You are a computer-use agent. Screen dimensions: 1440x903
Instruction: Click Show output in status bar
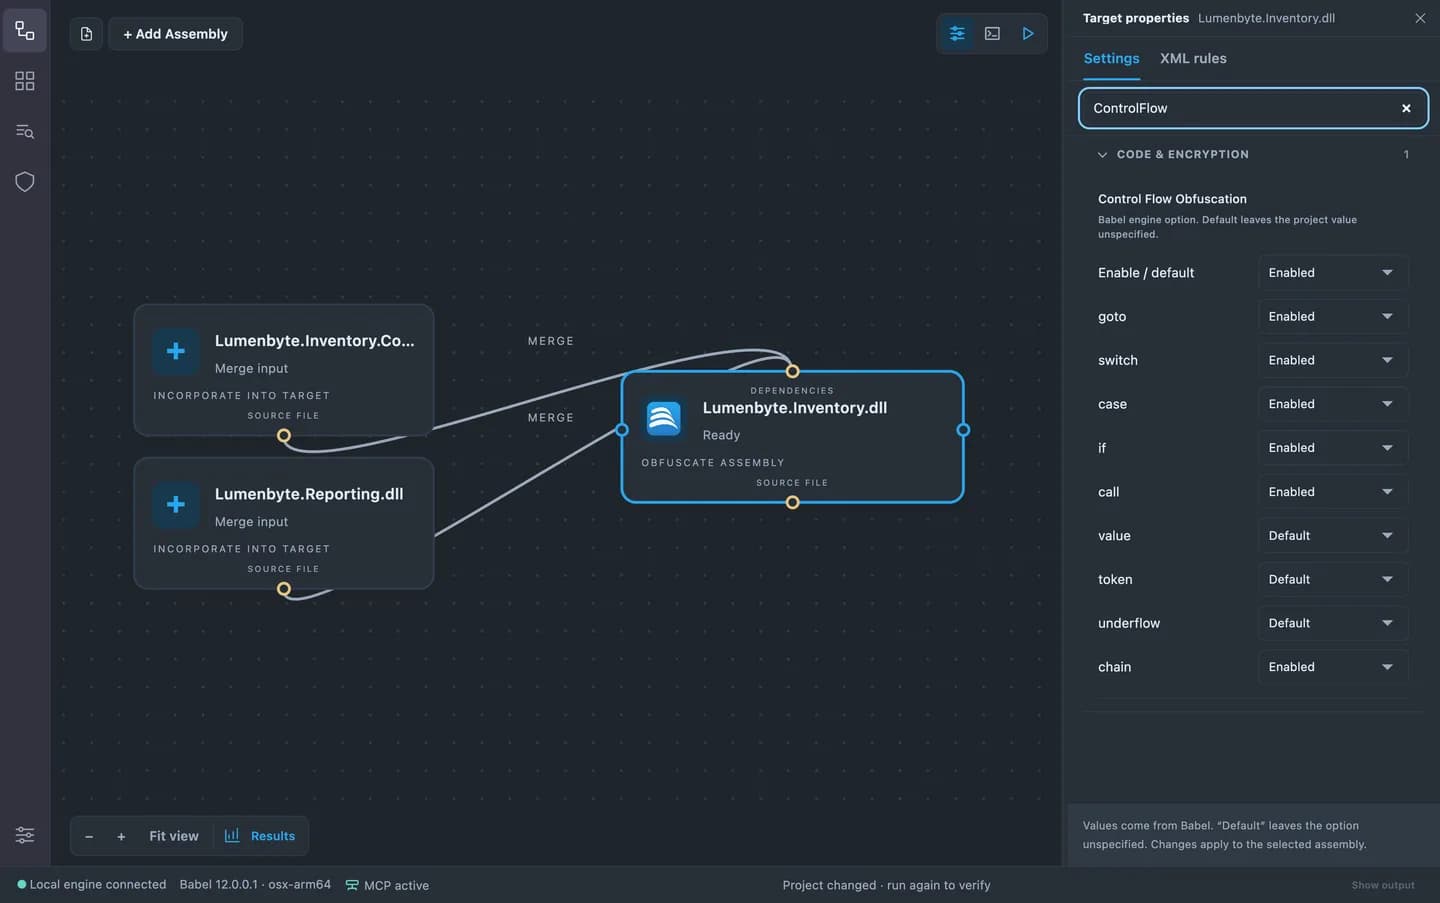coord(1383,885)
